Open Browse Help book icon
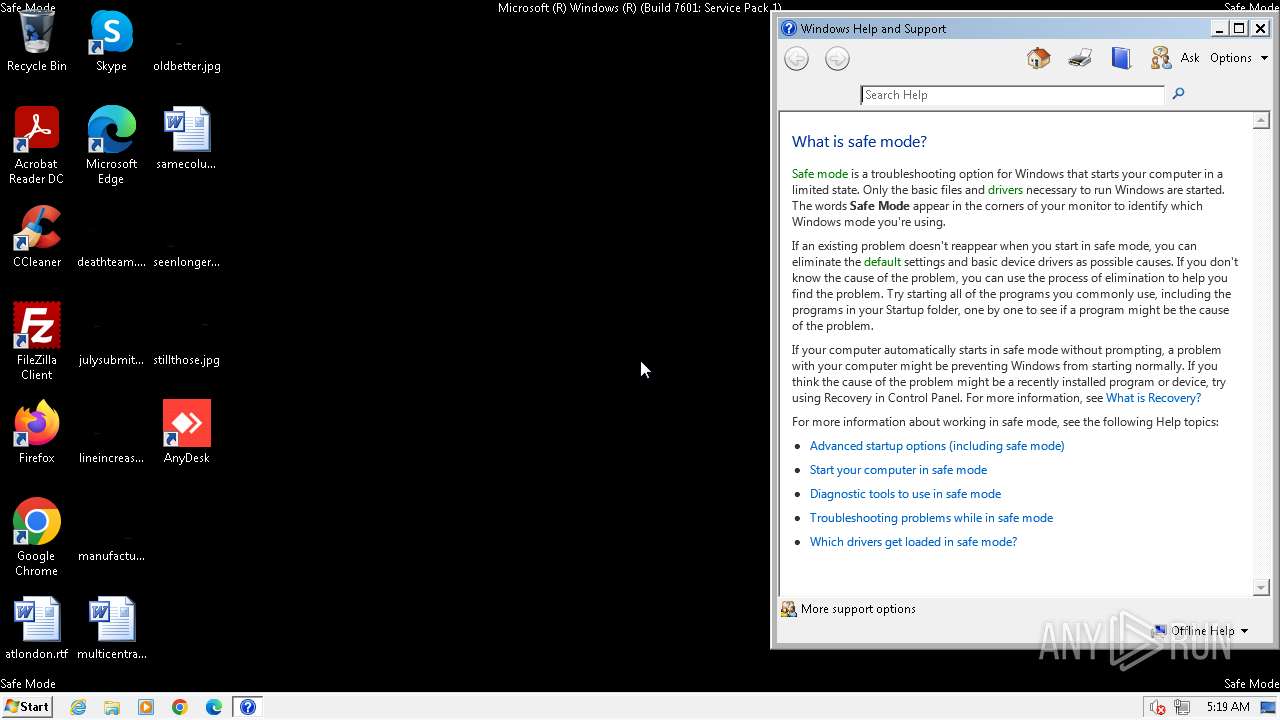Screen dimensions: 1280x720 1121,59
